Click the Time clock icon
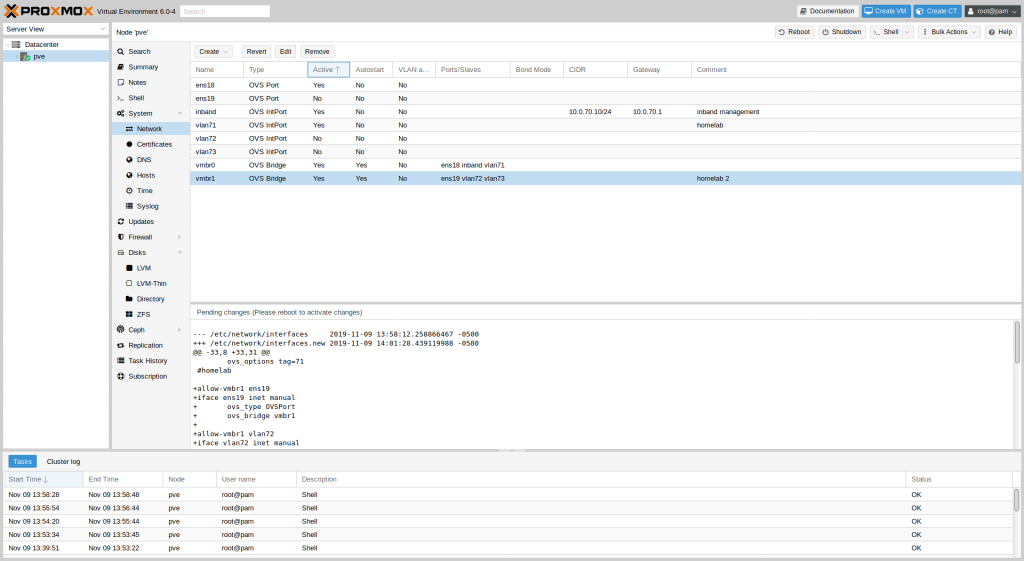1024x561 pixels. (129, 191)
